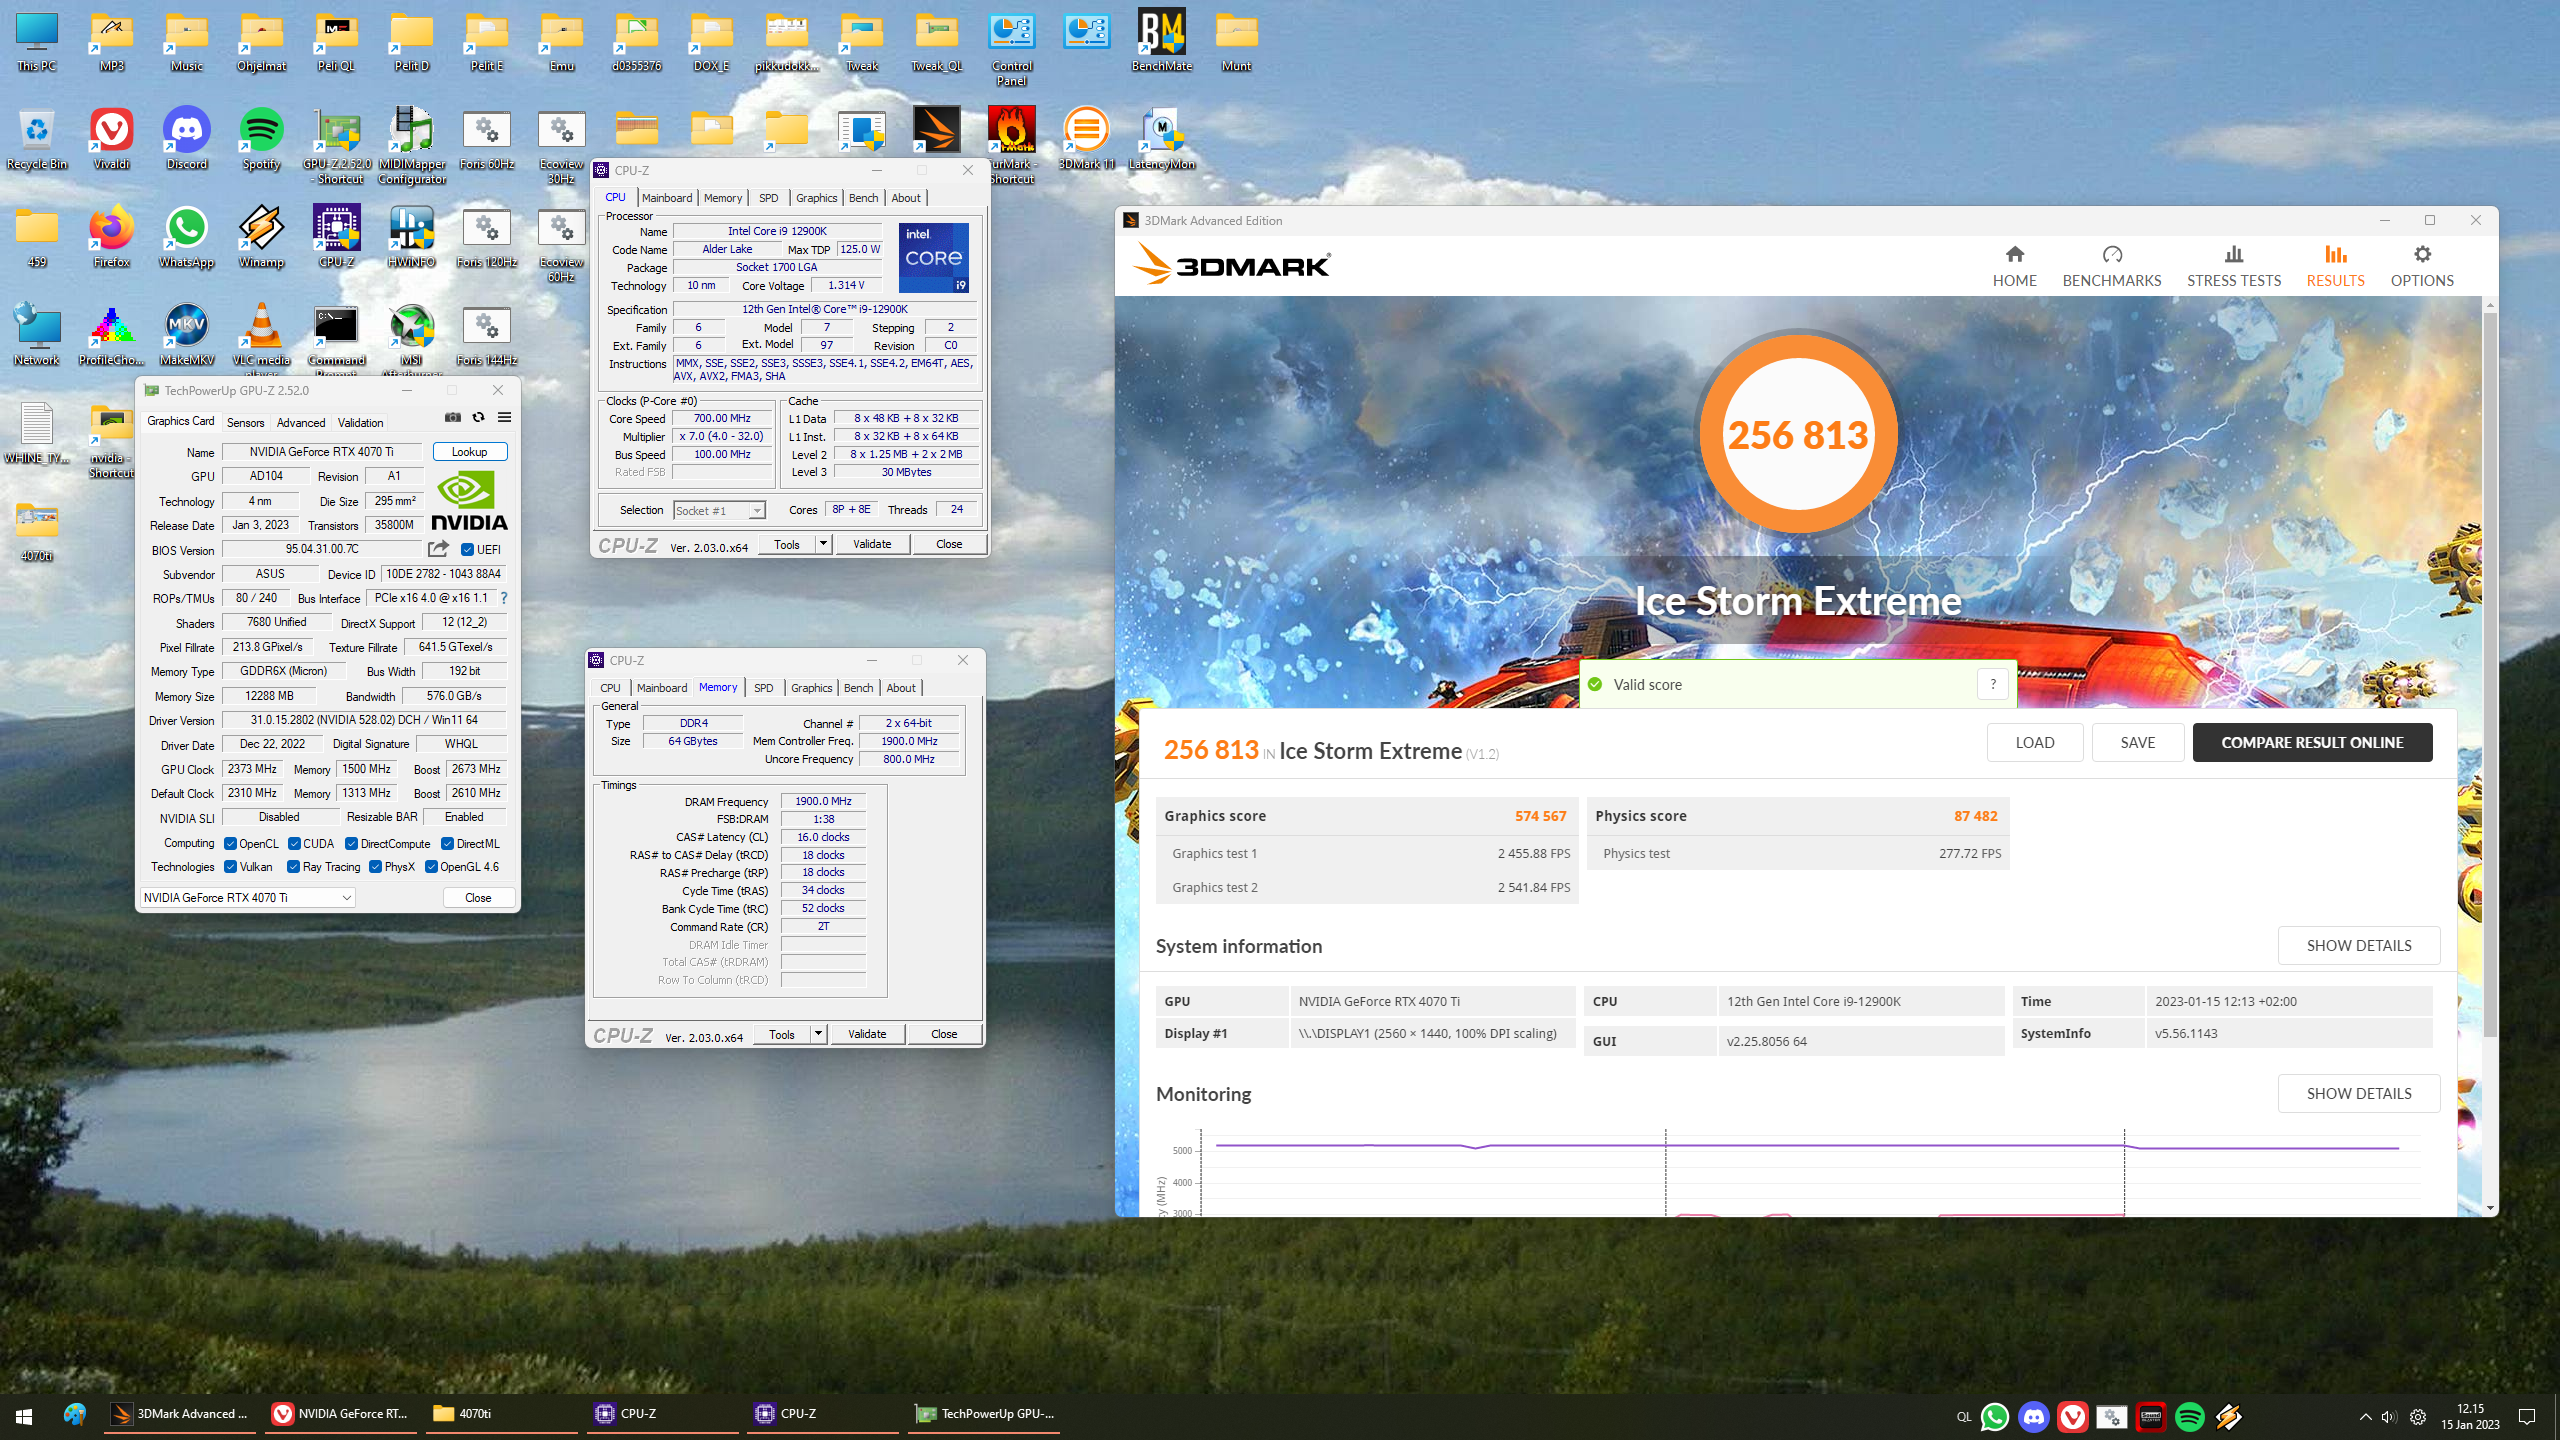Click the SAVE button in 3DMark

click(x=2138, y=742)
